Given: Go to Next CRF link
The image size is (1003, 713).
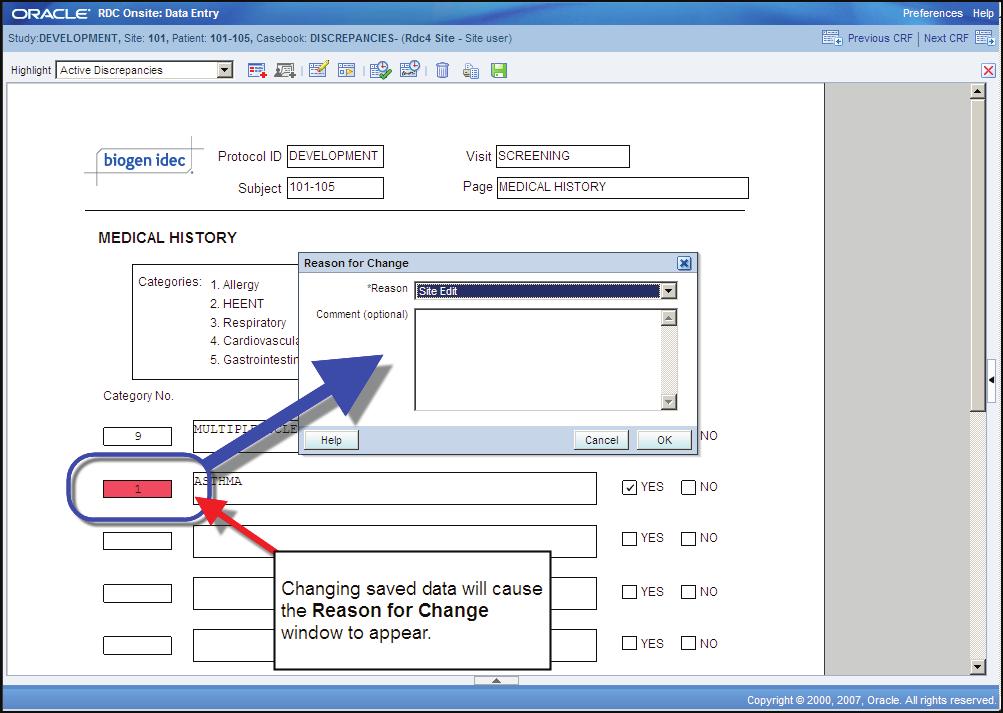Looking at the screenshot, I should 946,38.
